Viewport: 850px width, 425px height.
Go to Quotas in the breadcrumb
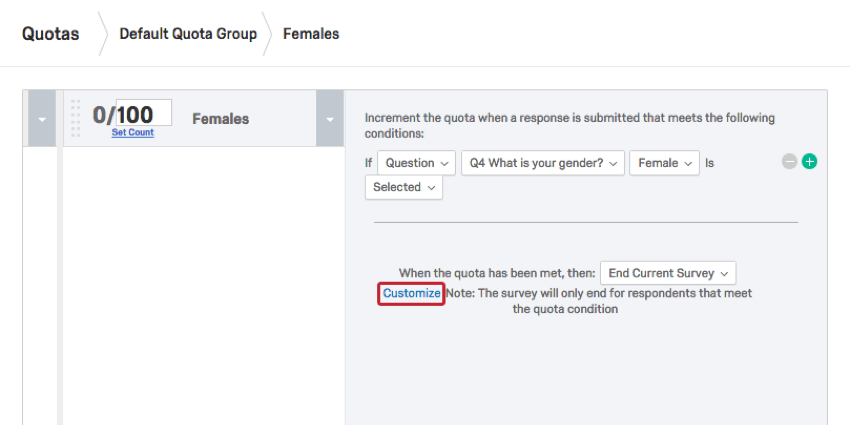pos(50,34)
